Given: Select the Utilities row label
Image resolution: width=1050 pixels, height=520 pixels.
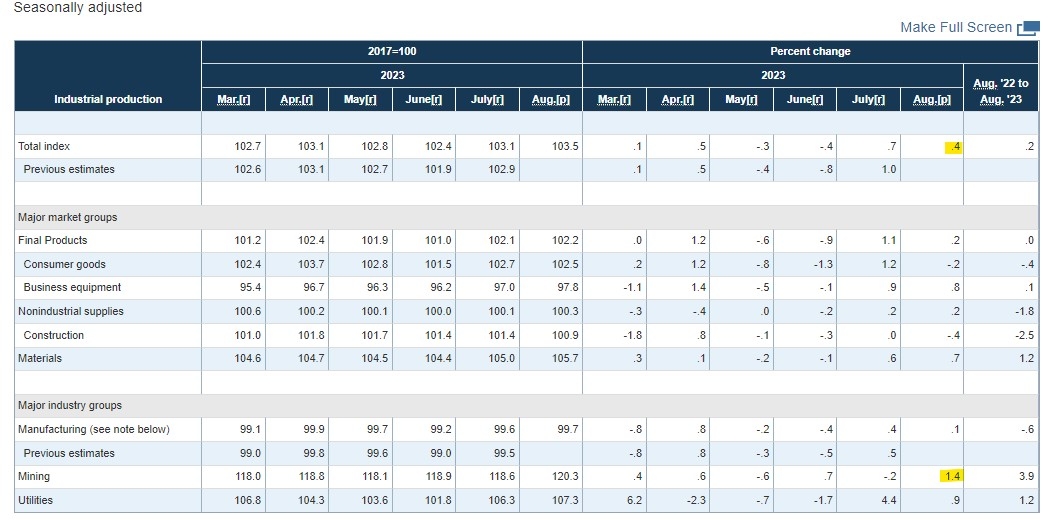Looking at the screenshot, I should point(36,500).
